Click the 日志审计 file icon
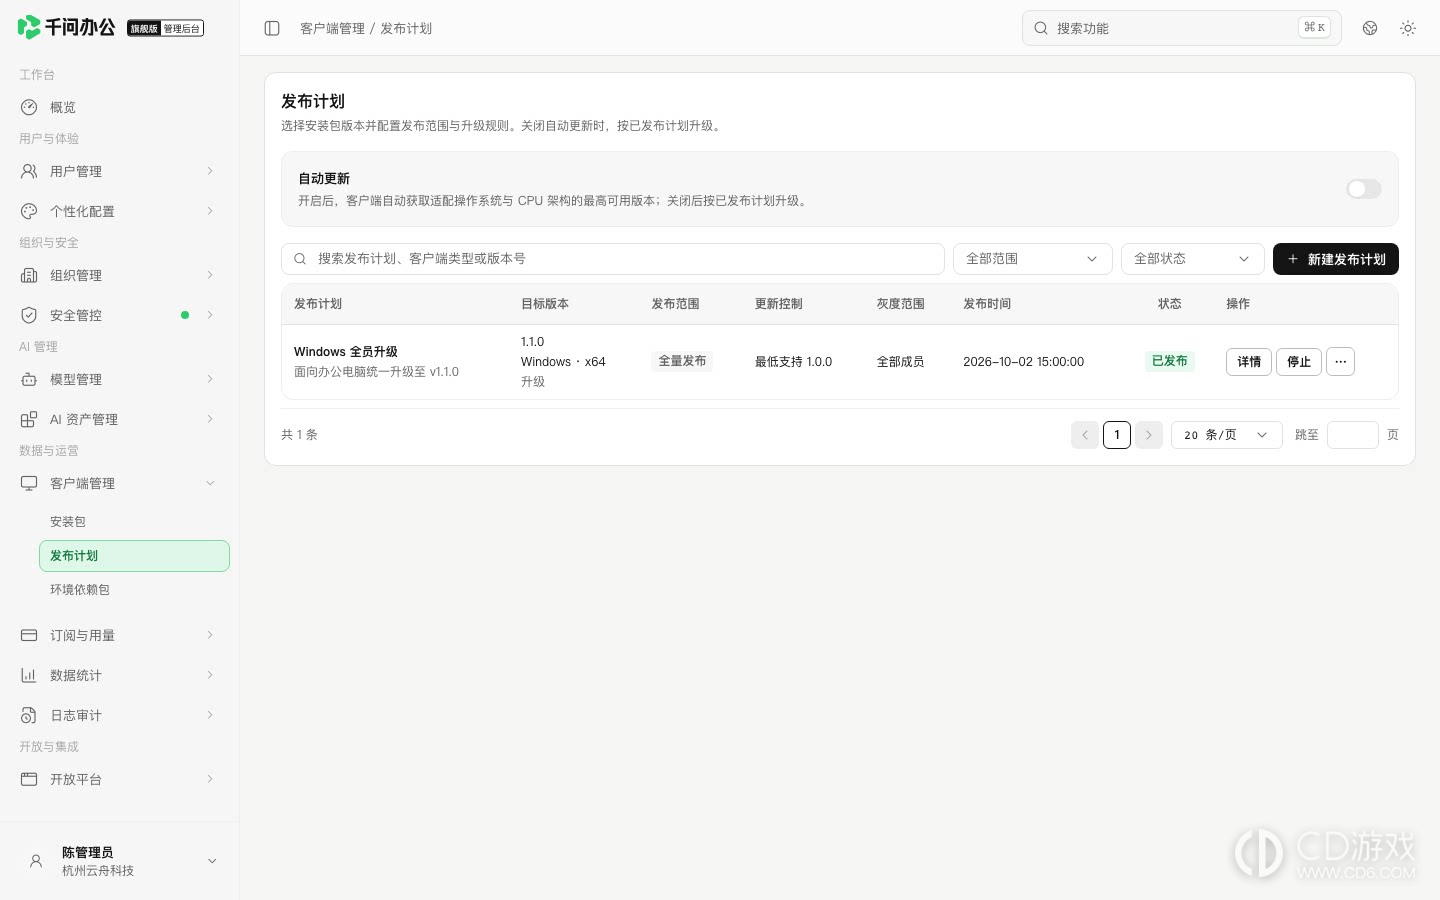This screenshot has height=900, width=1440. coord(29,715)
